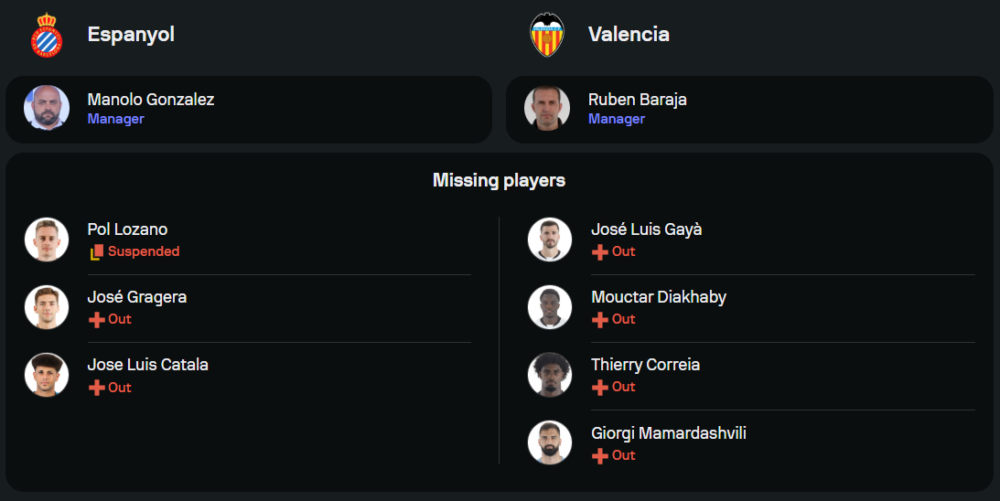Click the Ruben Baraja name
Viewport: 1000px width, 501px height.
click(637, 99)
